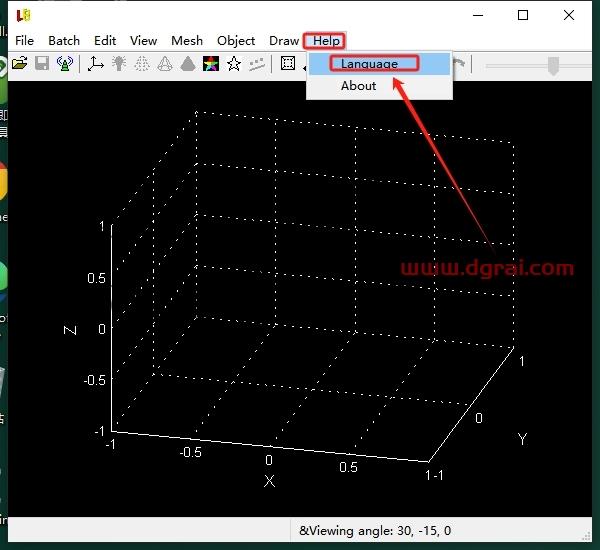Click the Save floppy disk icon

pos(42,63)
